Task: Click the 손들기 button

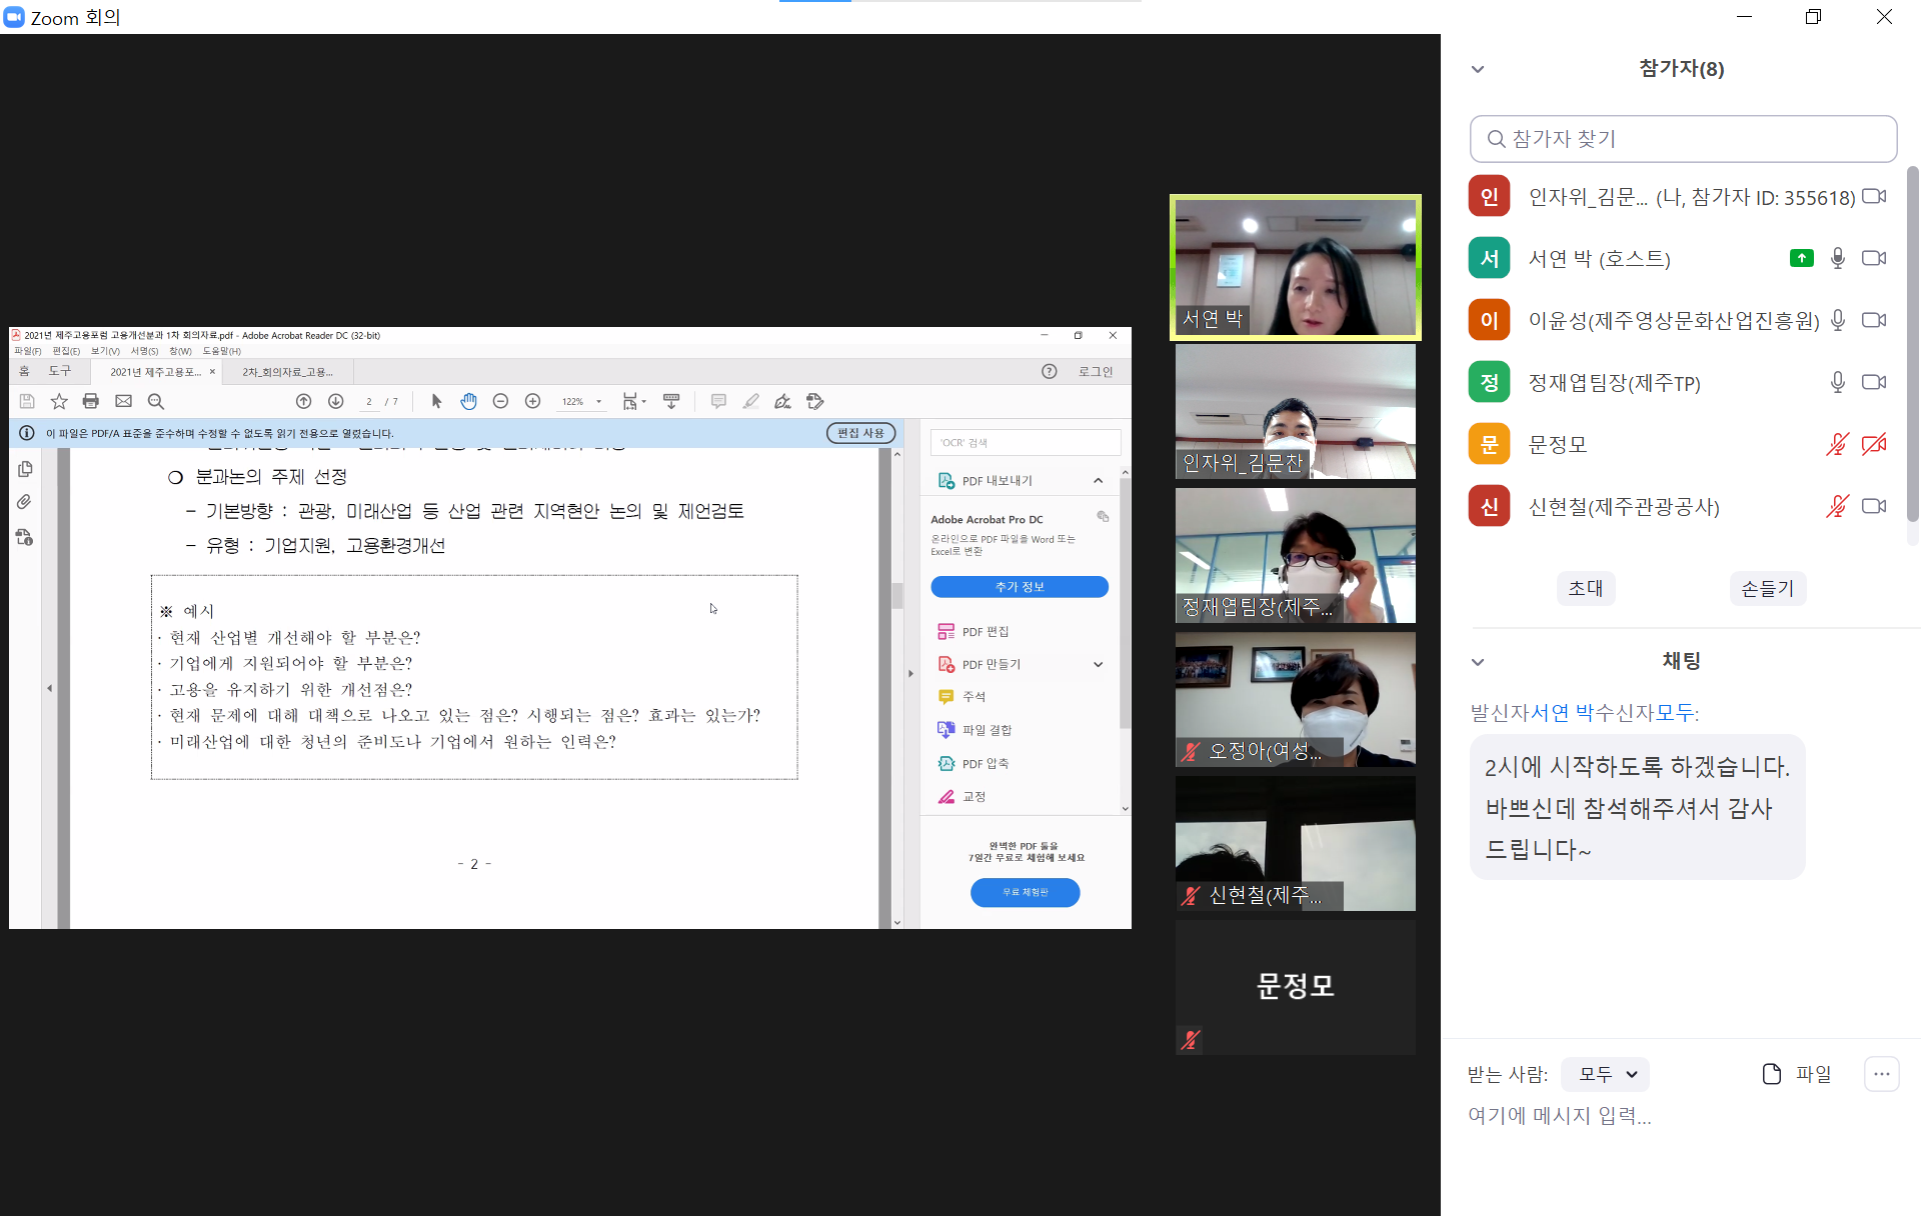Action: pos(1767,589)
